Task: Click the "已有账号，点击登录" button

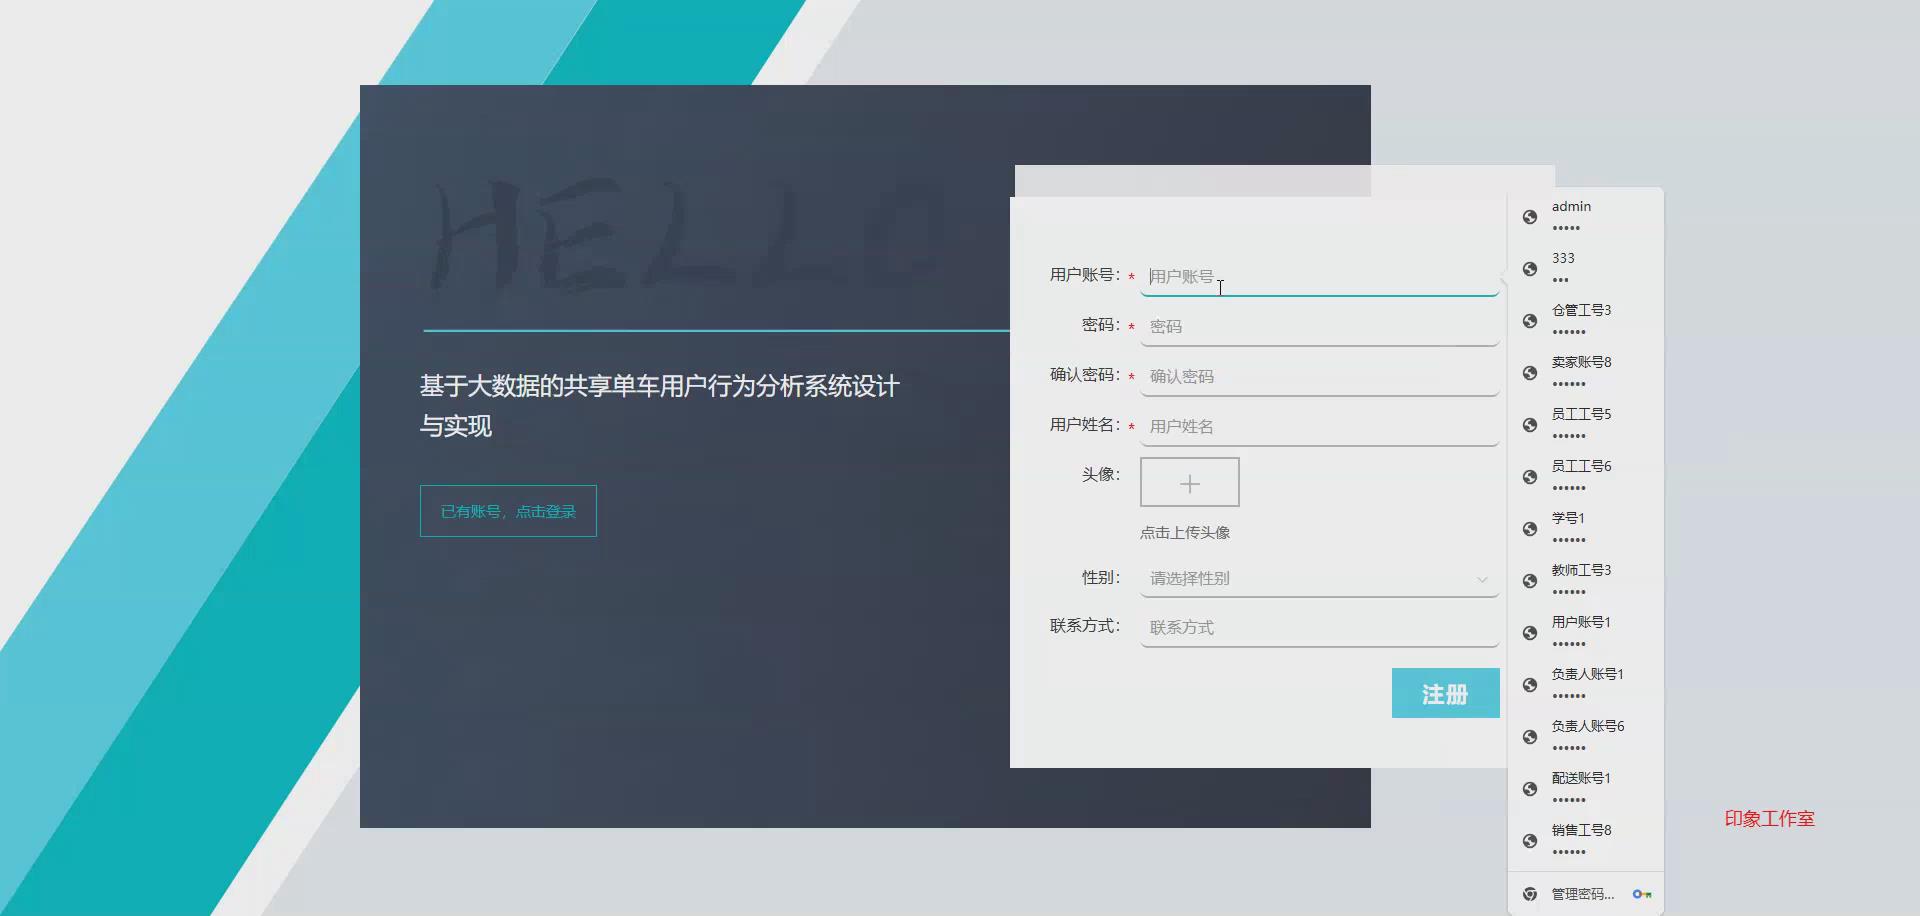Action: pos(507,510)
